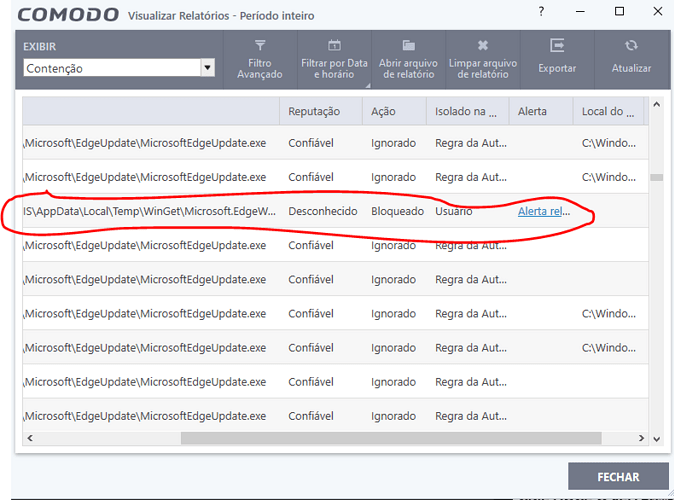
Task: Click the Exportar icon
Action: 557,46
